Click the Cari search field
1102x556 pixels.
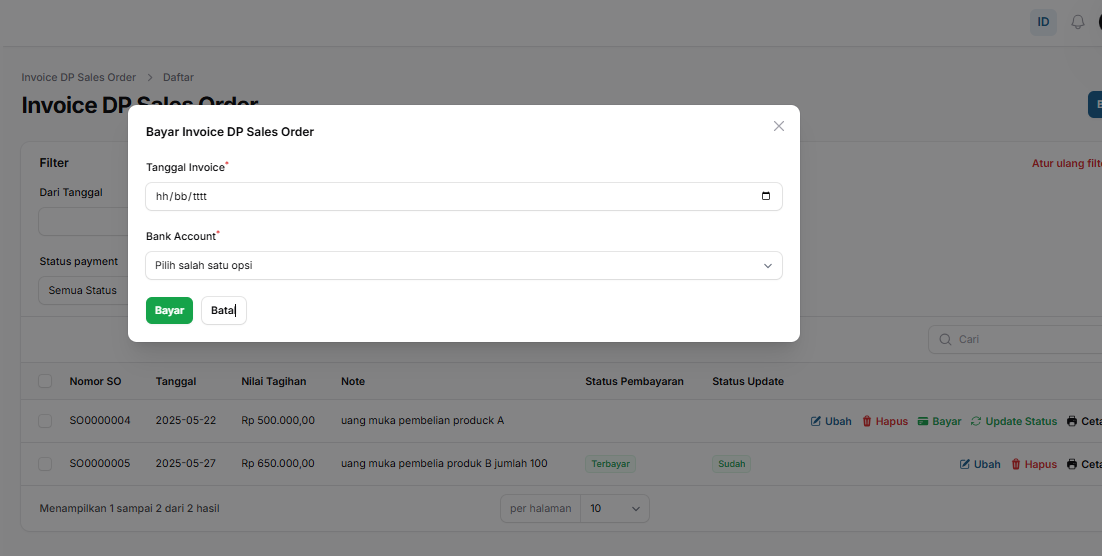pos(1015,340)
